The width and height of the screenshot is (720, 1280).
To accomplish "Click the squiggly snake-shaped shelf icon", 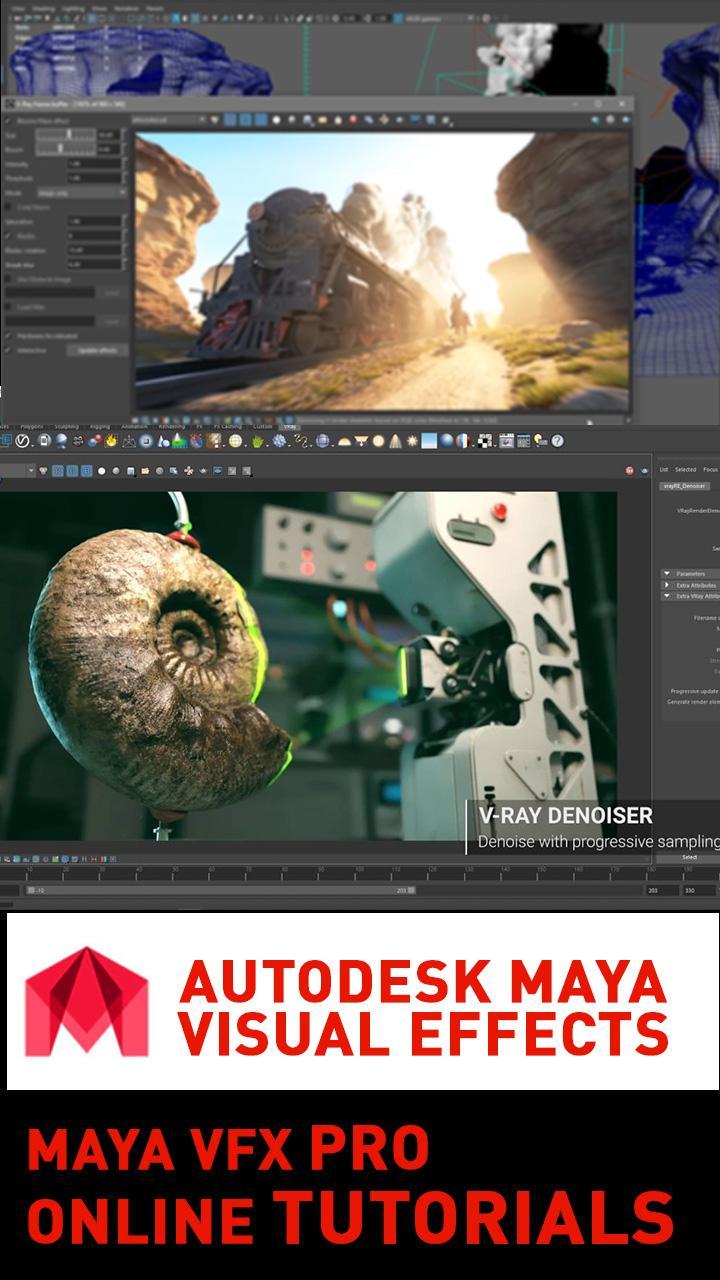I will pyautogui.click(x=299, y=441).
